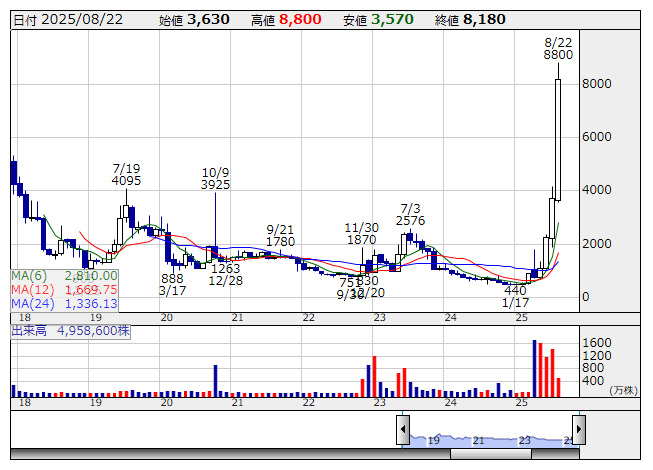This screenshot has height=470, width=653.
Task: Click the dark scrollbar track left of thumb
Action: pyautogui.click(x=230, y=454)
